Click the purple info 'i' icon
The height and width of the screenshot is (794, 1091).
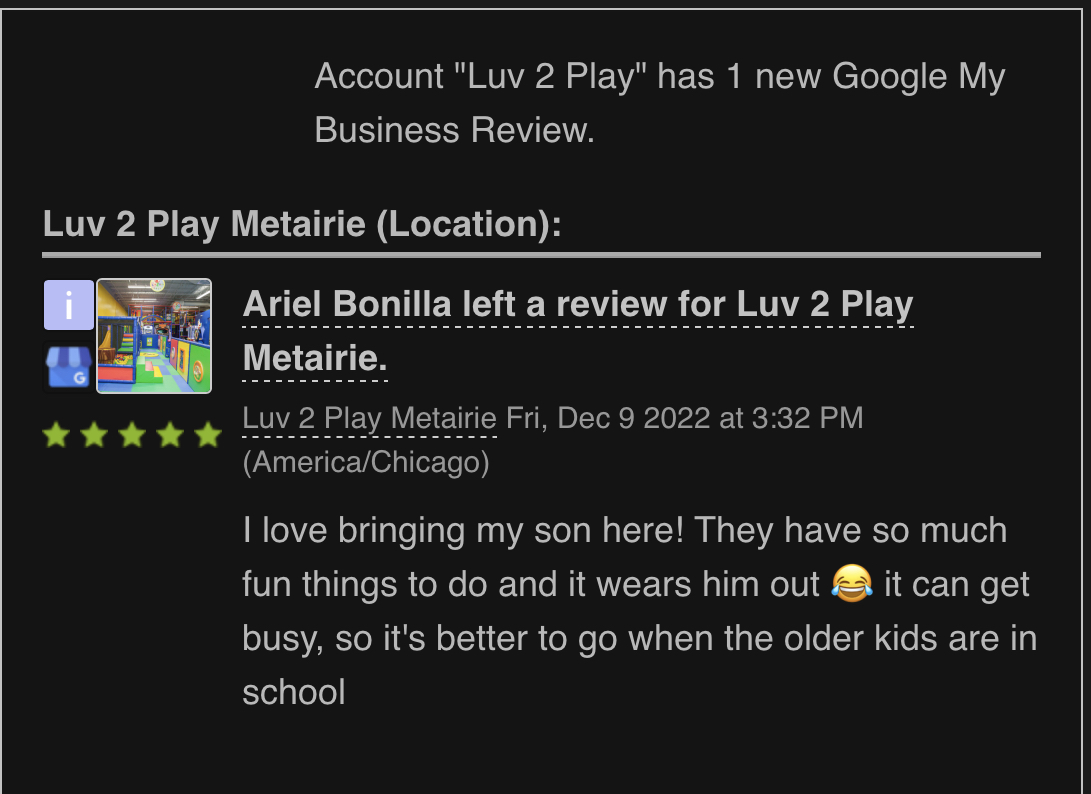click(68, 305)
